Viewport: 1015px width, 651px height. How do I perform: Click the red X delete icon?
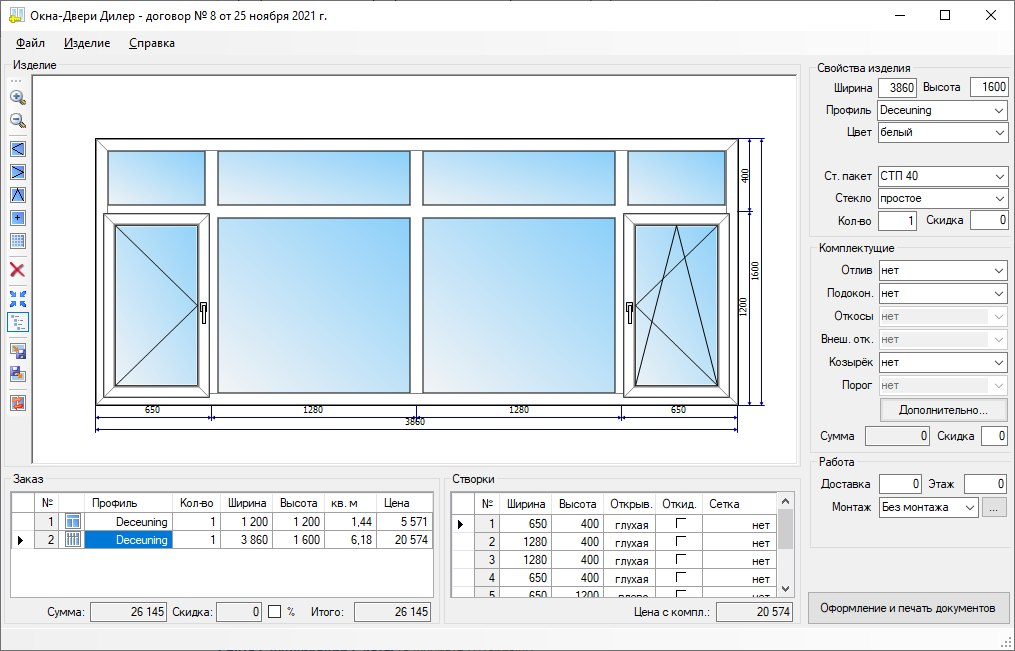pos(17,270)
